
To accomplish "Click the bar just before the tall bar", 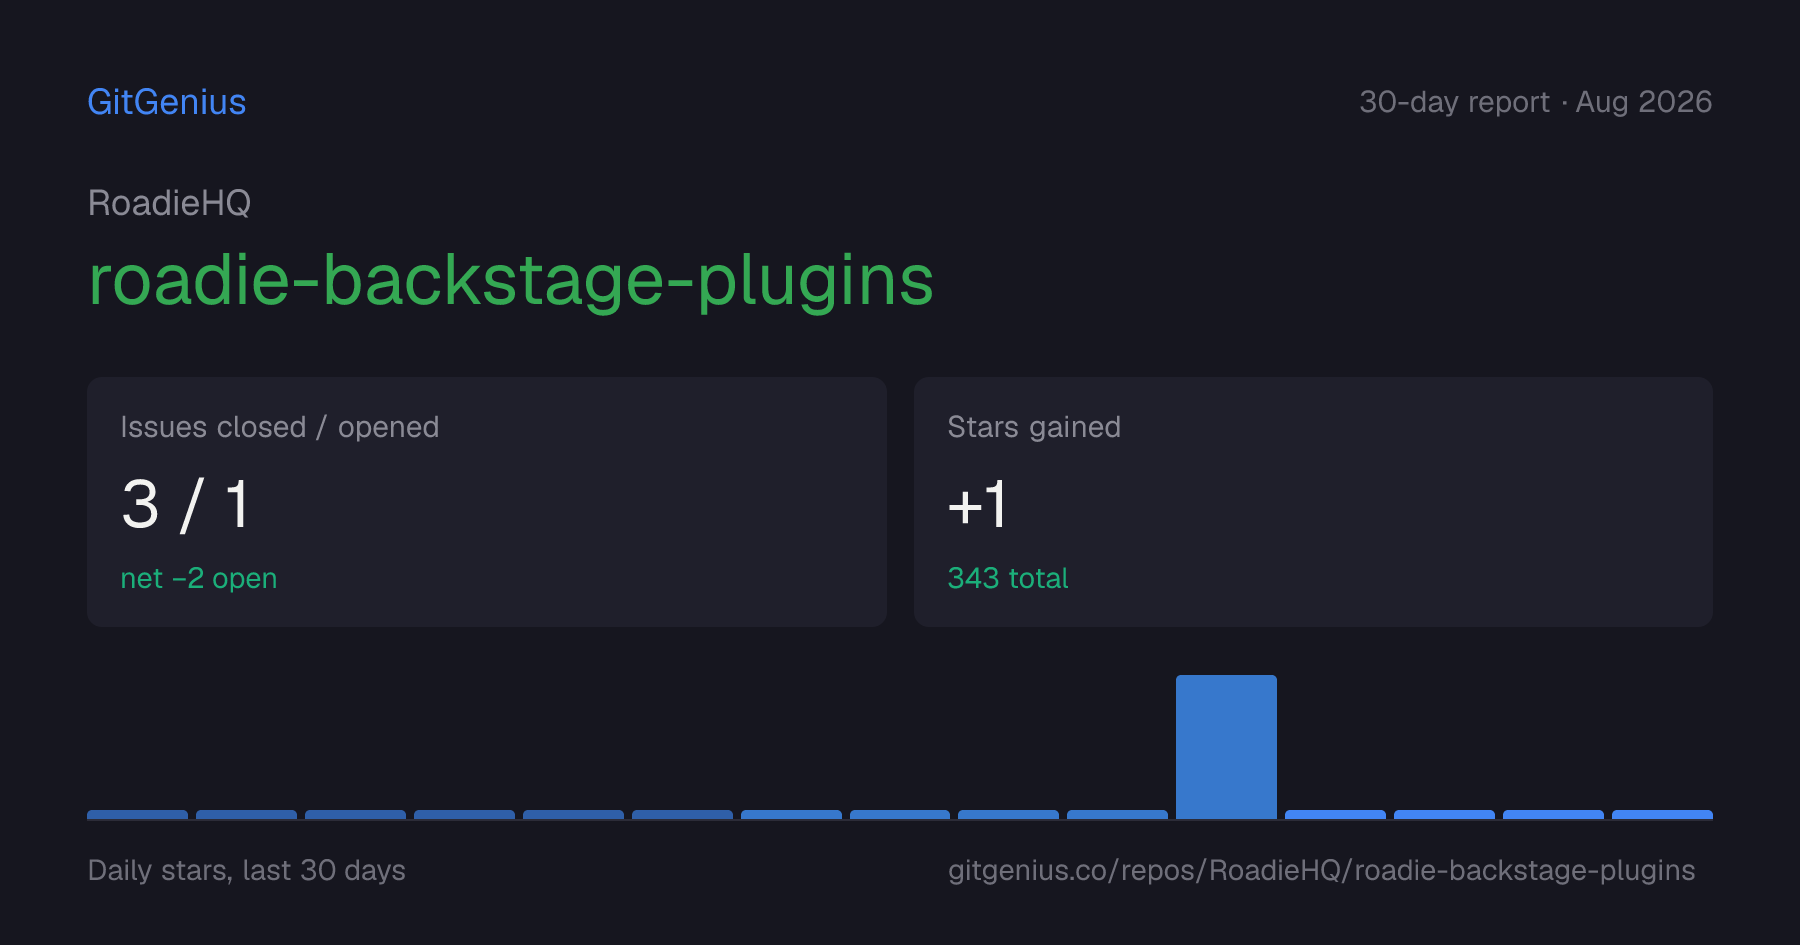I will click(1117, 815).
